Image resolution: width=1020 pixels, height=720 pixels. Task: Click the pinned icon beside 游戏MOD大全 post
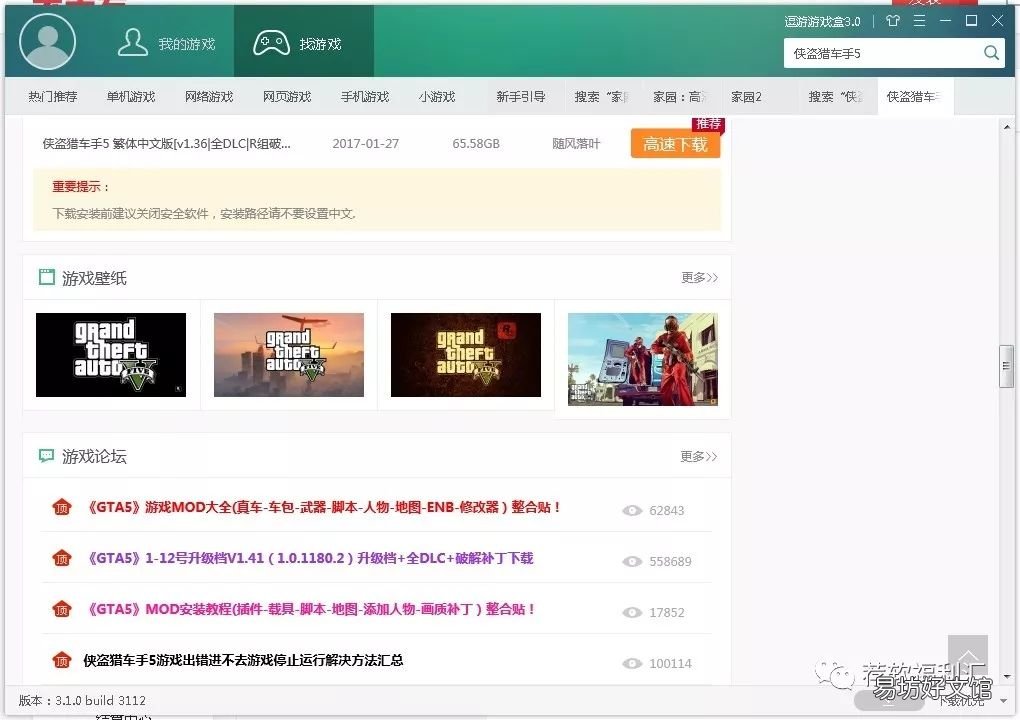click(x=62, y=507)
